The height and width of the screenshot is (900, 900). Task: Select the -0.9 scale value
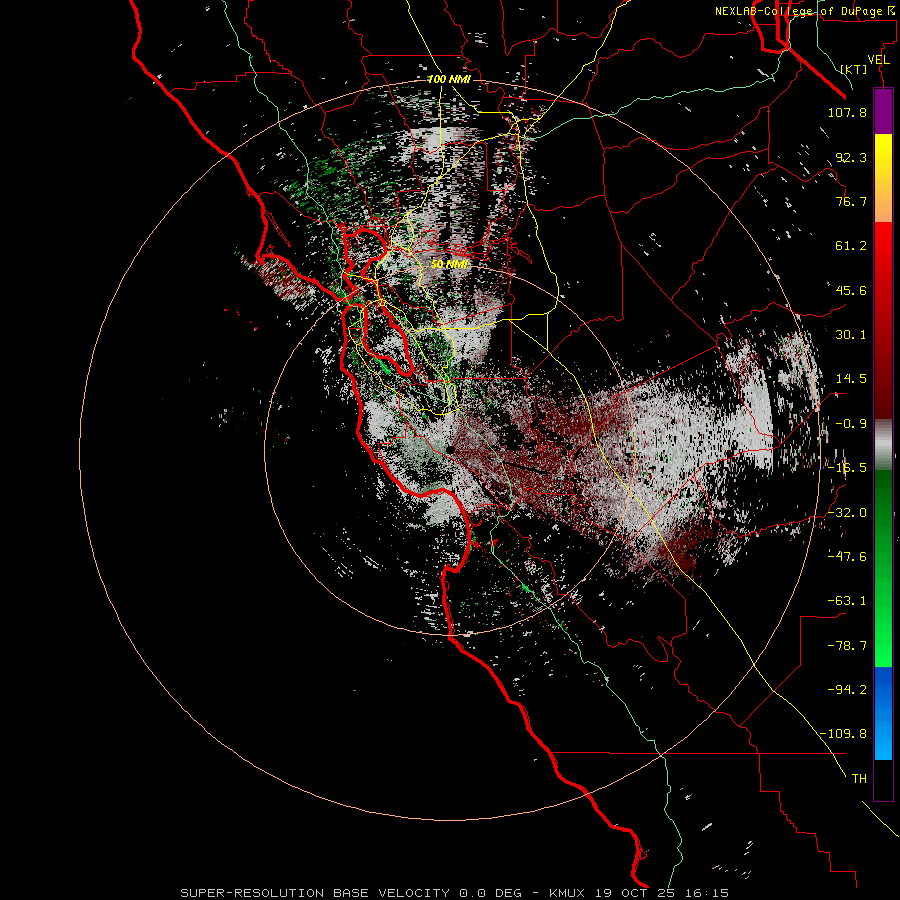point(851,424)
